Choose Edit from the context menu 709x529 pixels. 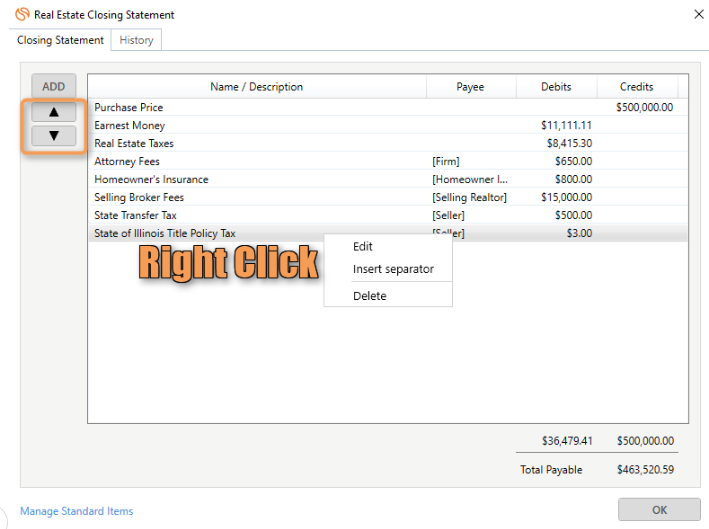(362, 247)
